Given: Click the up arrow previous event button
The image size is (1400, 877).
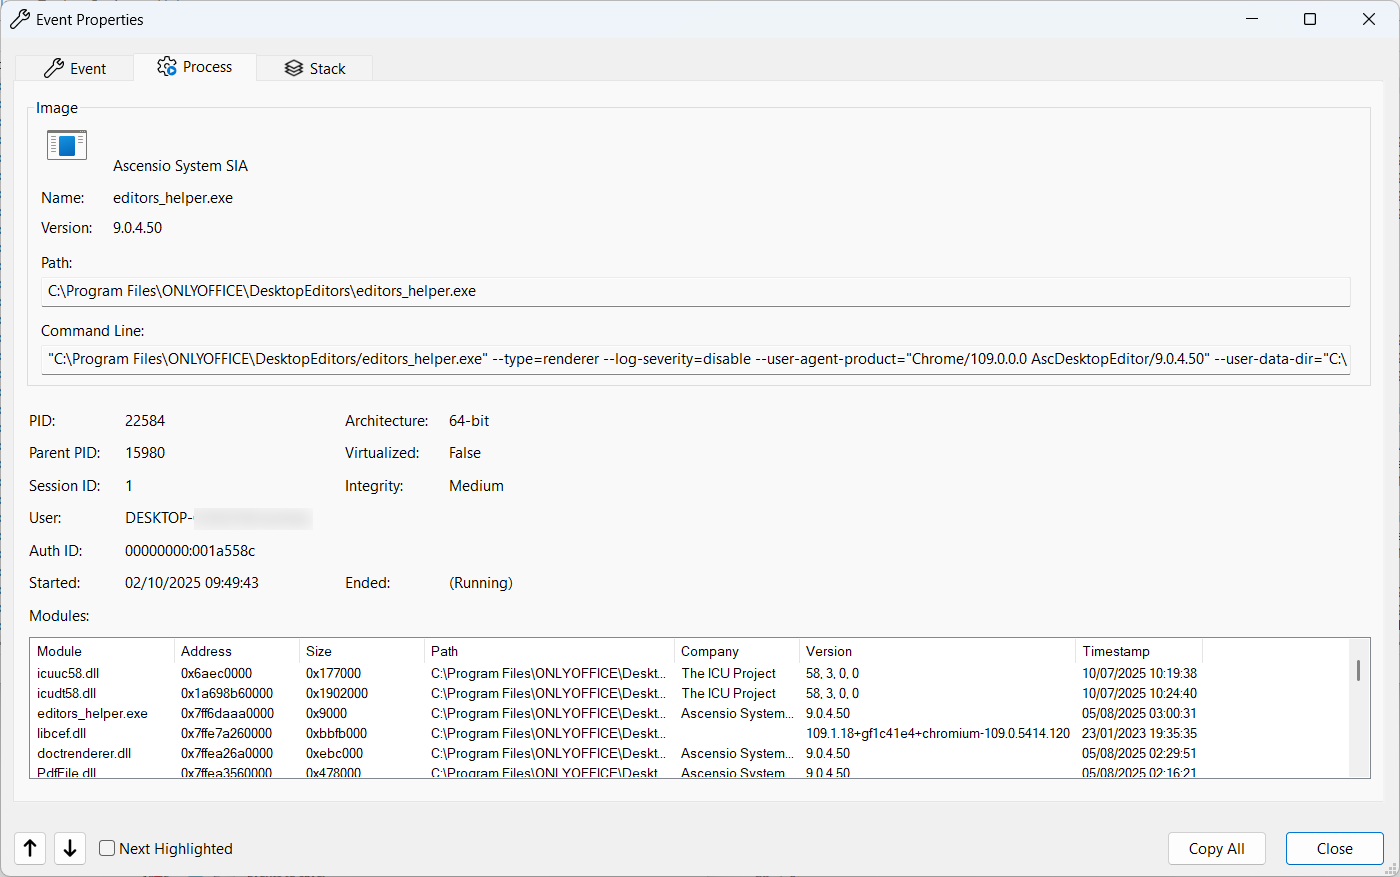Looking at the screenshot, I should click(30, 848).
